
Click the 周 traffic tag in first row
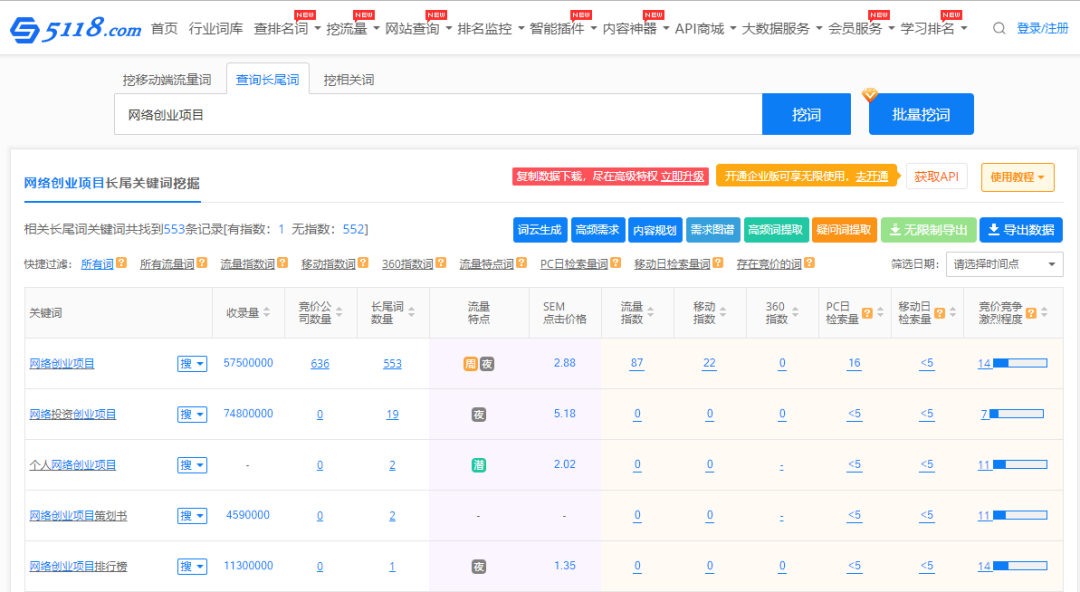click(x=470, y=364)
